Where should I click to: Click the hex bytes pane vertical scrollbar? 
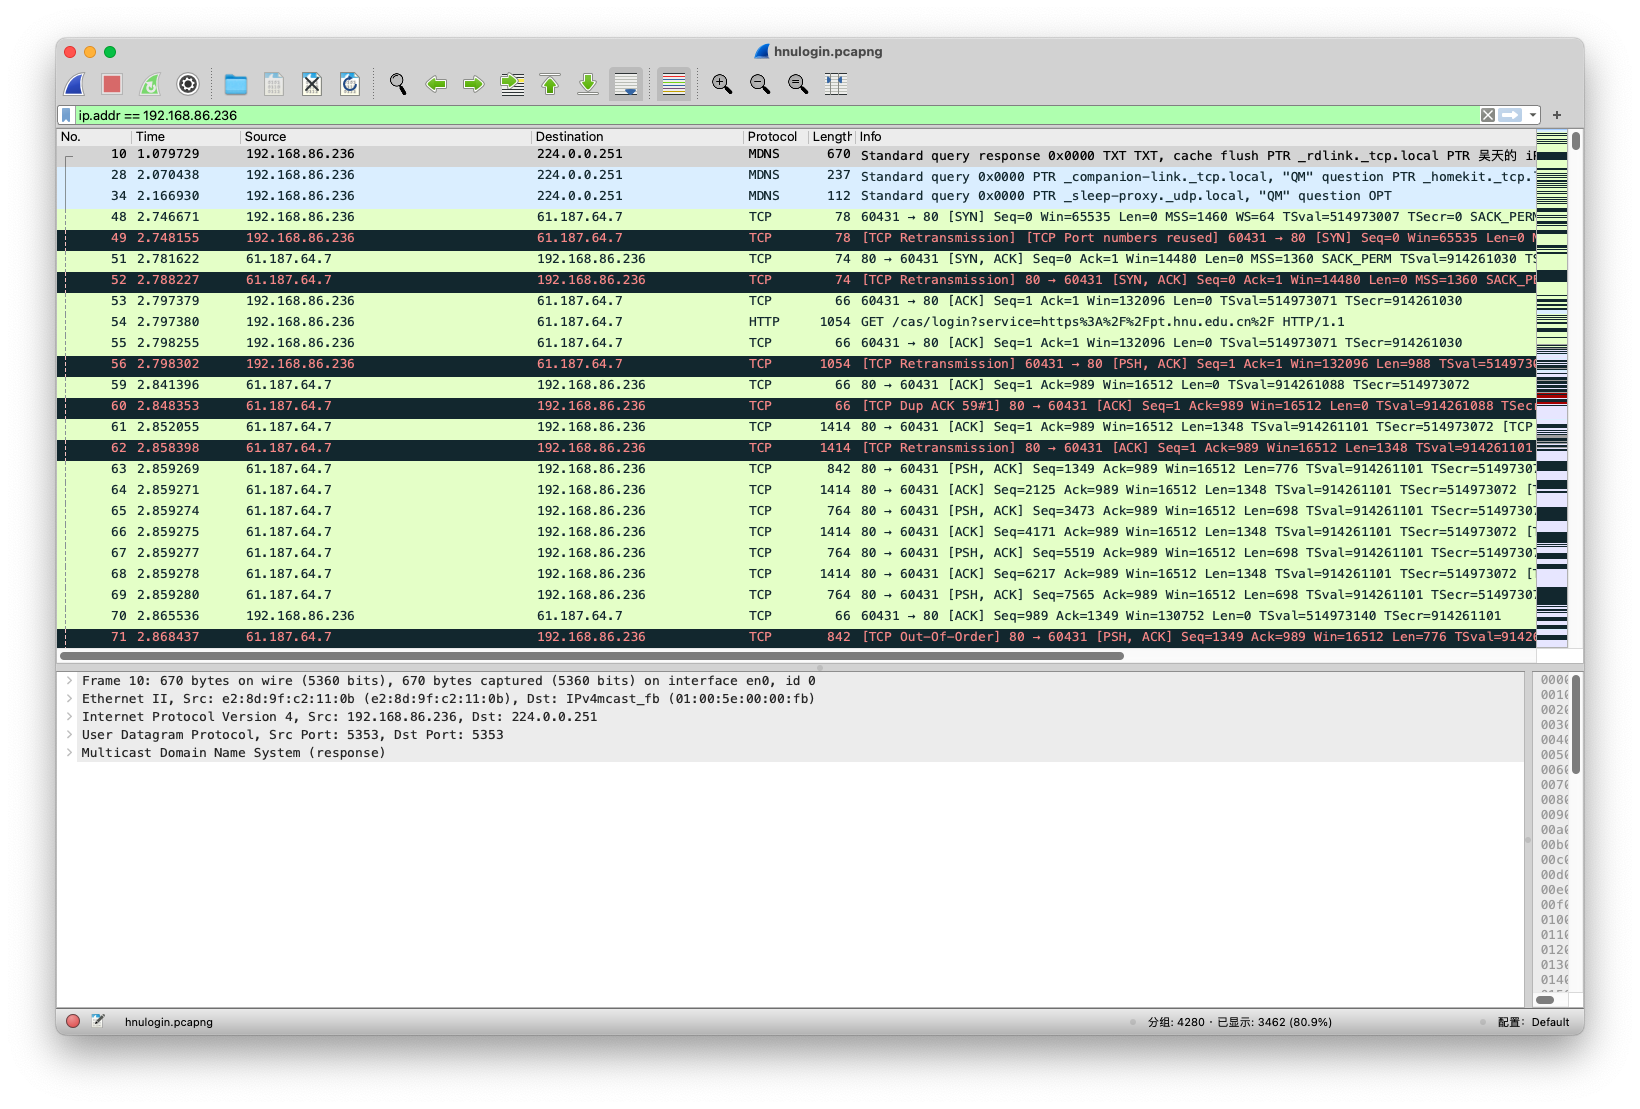[1576, 724]
